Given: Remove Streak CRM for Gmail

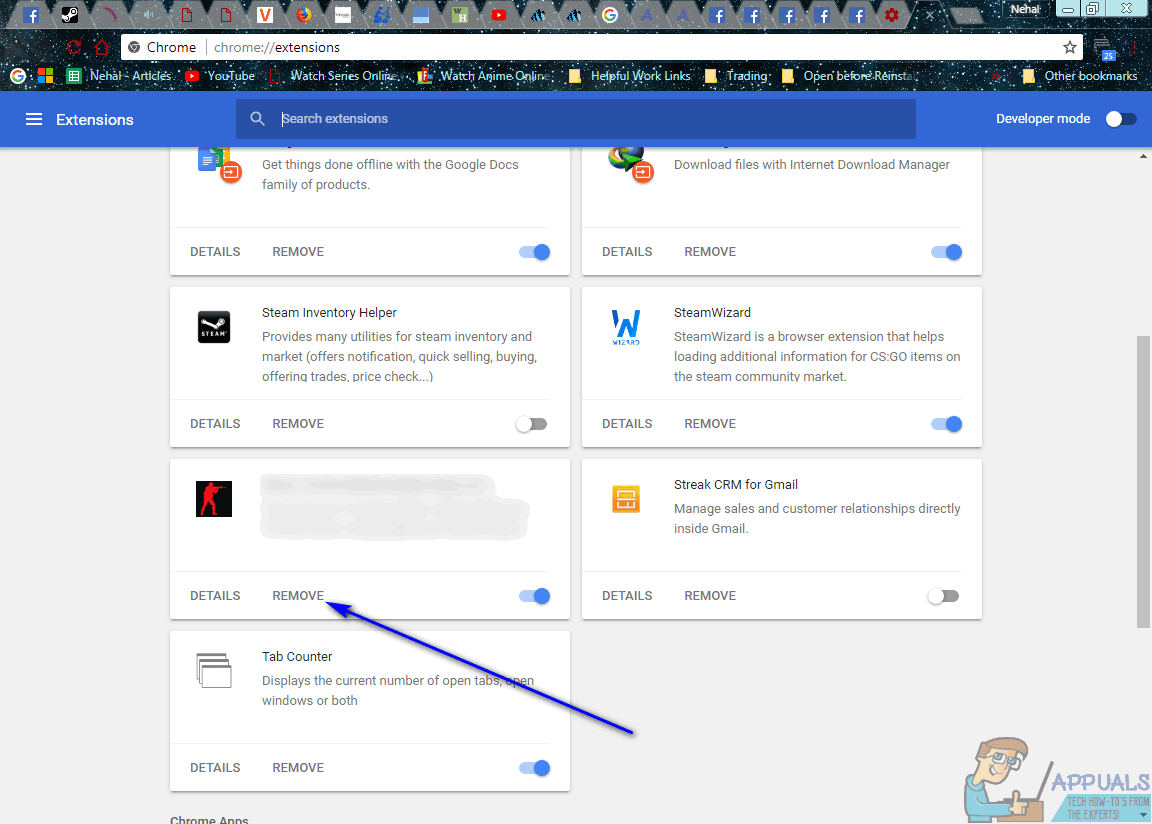Looking at the screenshot, I should (x=710, y=596).
